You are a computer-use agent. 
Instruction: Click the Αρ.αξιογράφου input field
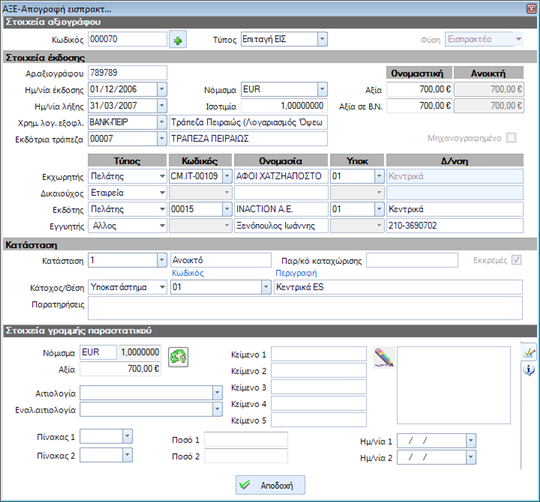(128, 73)
